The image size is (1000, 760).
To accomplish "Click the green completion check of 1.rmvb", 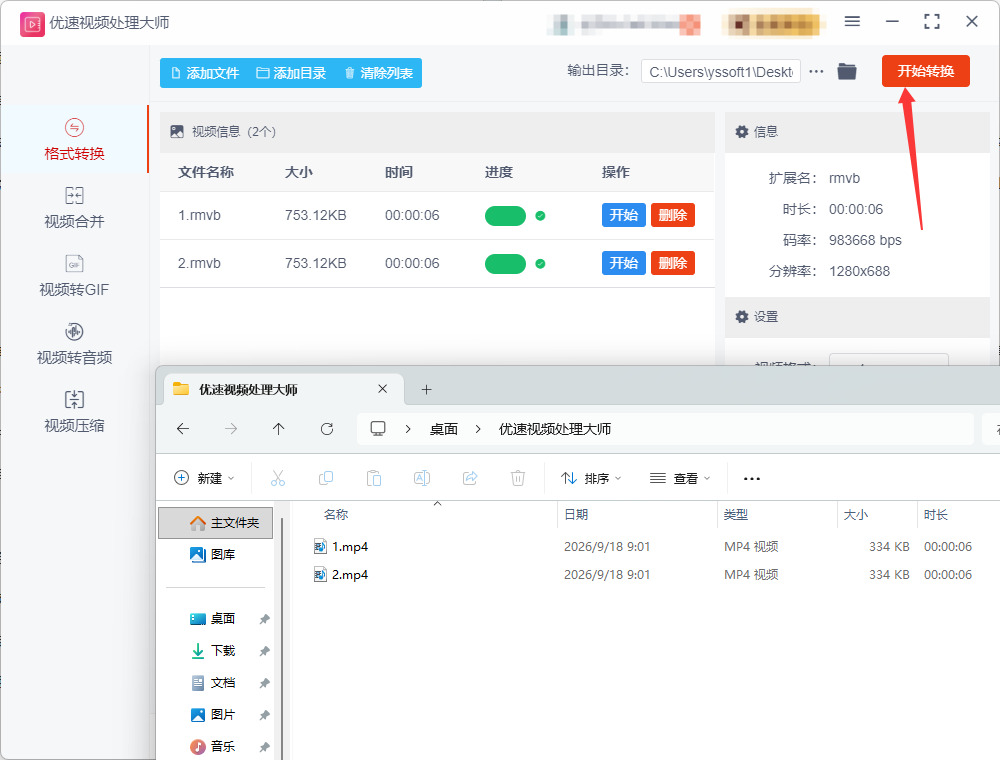I will (540, 216).
